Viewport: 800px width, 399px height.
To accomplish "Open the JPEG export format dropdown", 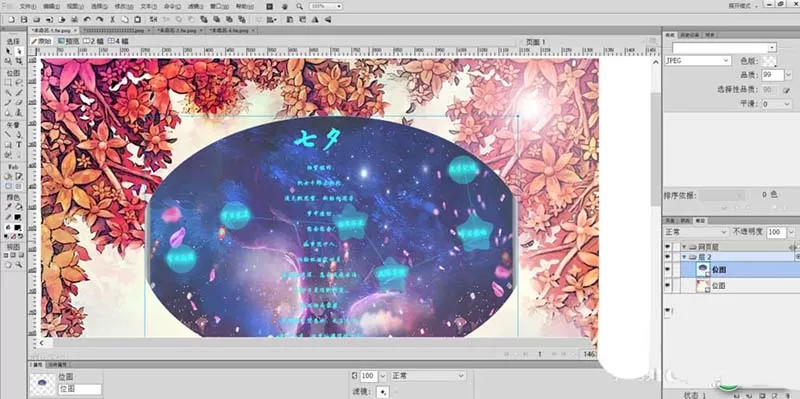I will (x=697, y=60).
